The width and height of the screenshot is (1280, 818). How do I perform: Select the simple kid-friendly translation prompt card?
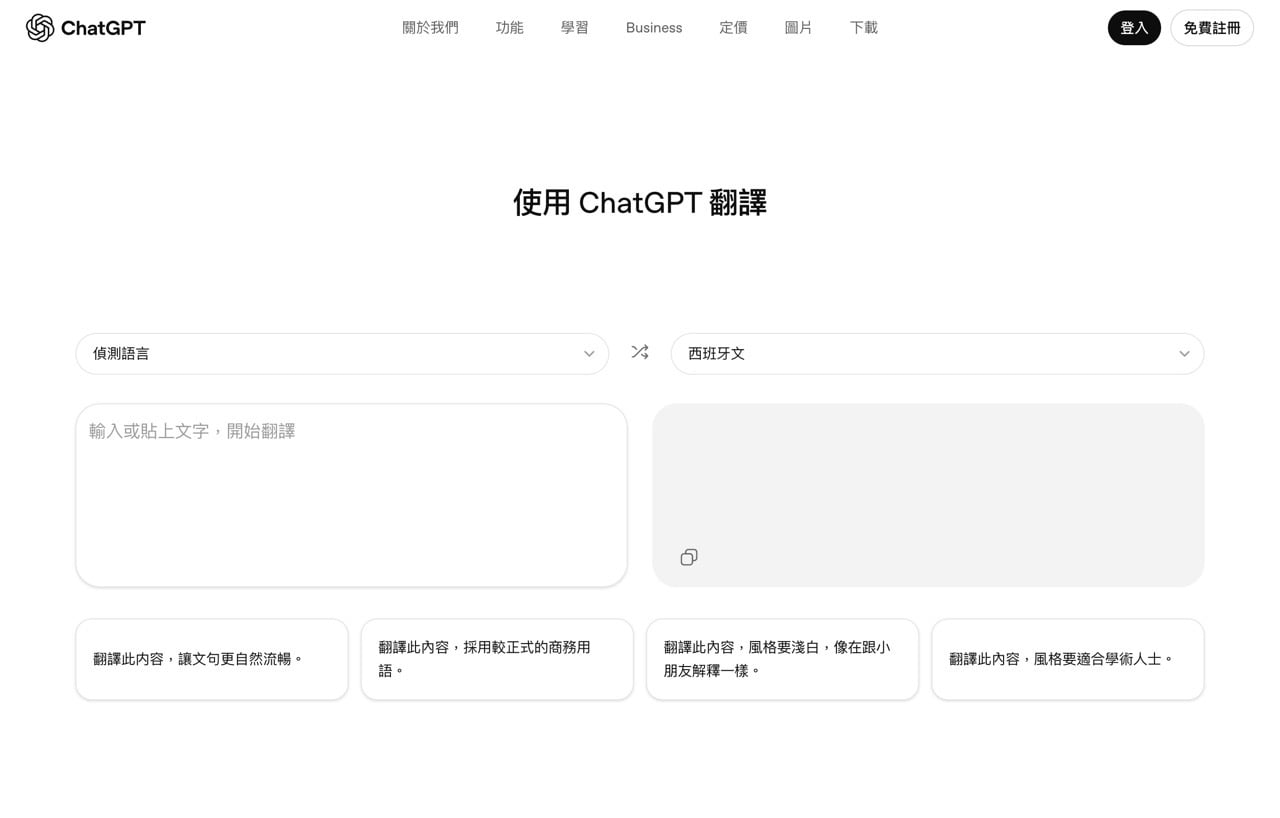coord(782,658)
